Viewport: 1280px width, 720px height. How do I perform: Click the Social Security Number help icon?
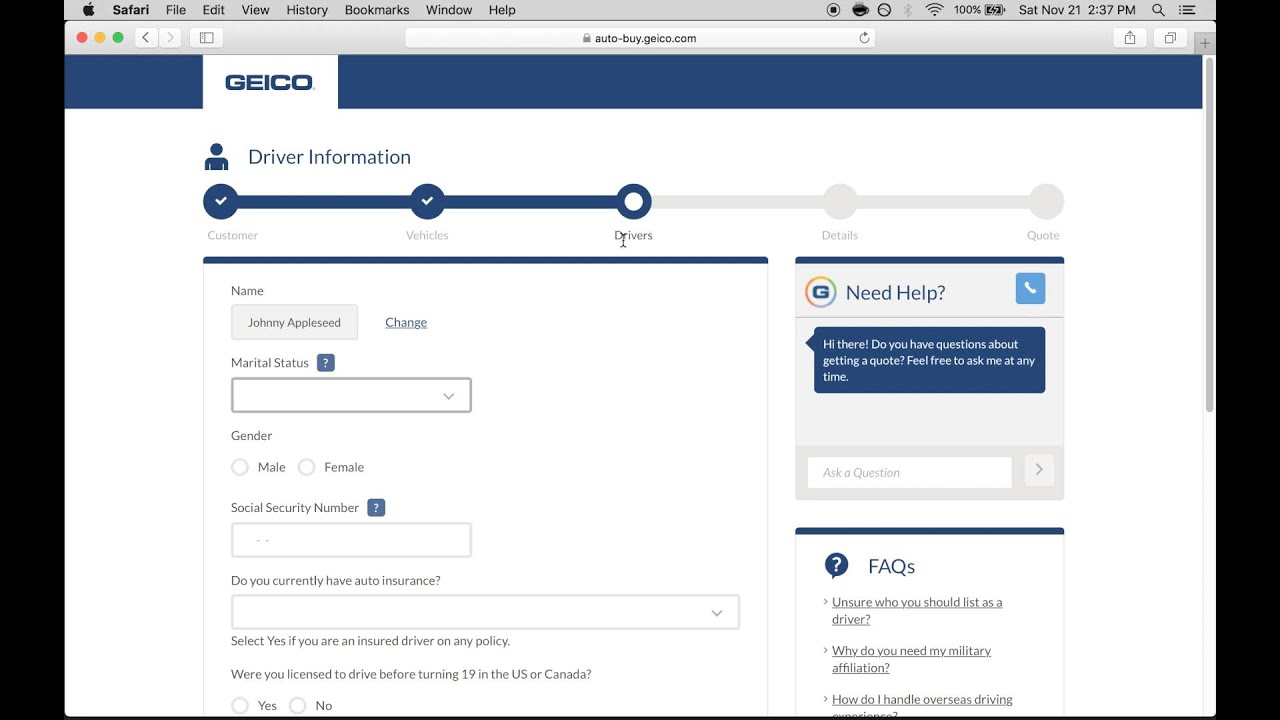point(376,508)
